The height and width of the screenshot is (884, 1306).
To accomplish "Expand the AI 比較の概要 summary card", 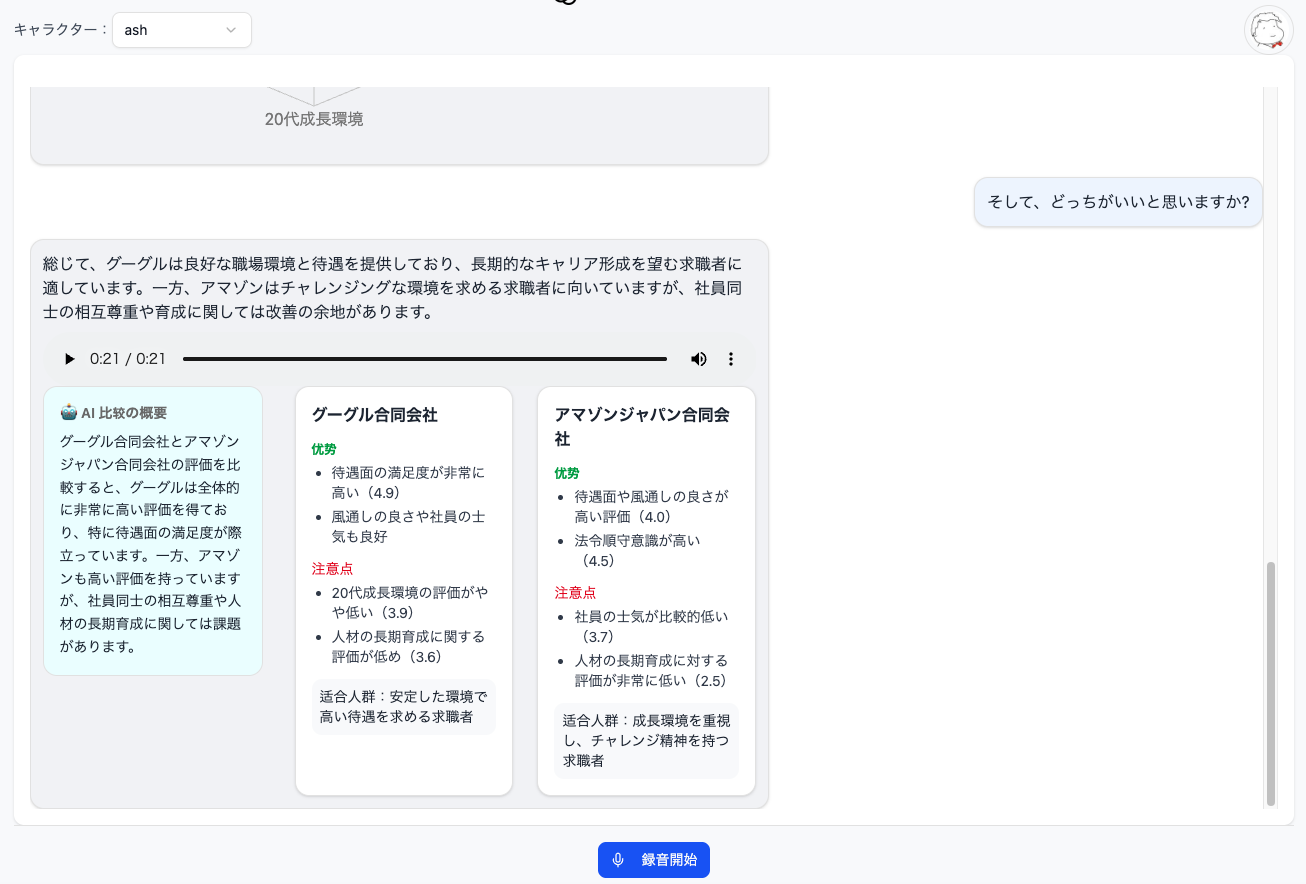I will point(152,529).
